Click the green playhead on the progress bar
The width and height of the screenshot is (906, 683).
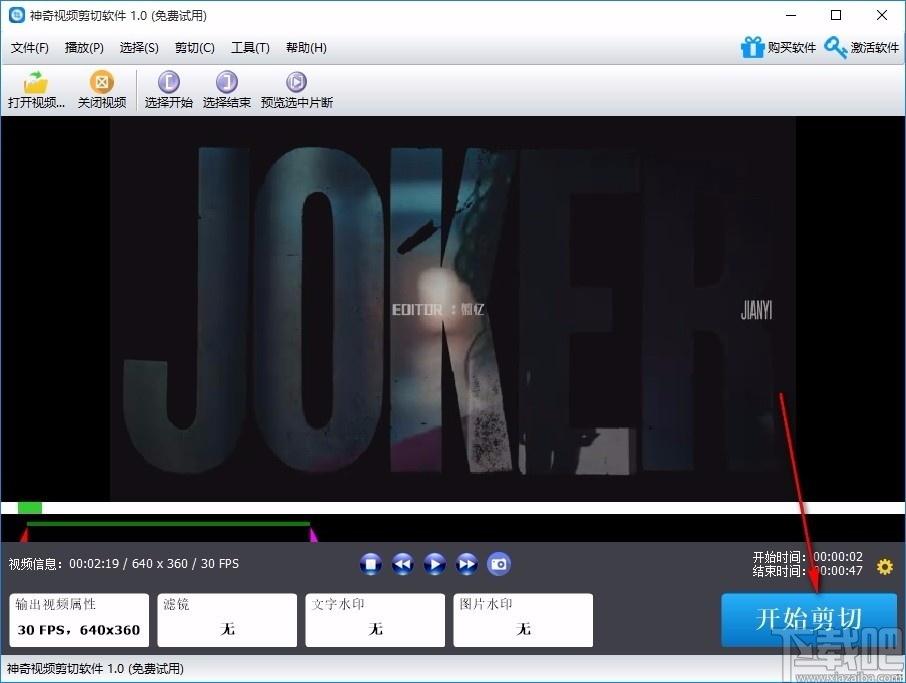[x=29, y=508]
